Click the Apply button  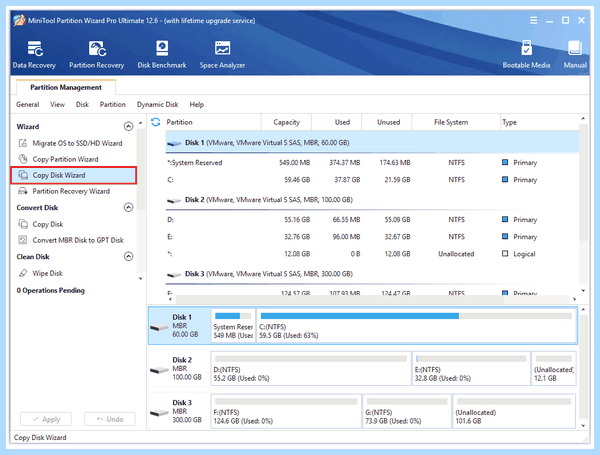46,419
